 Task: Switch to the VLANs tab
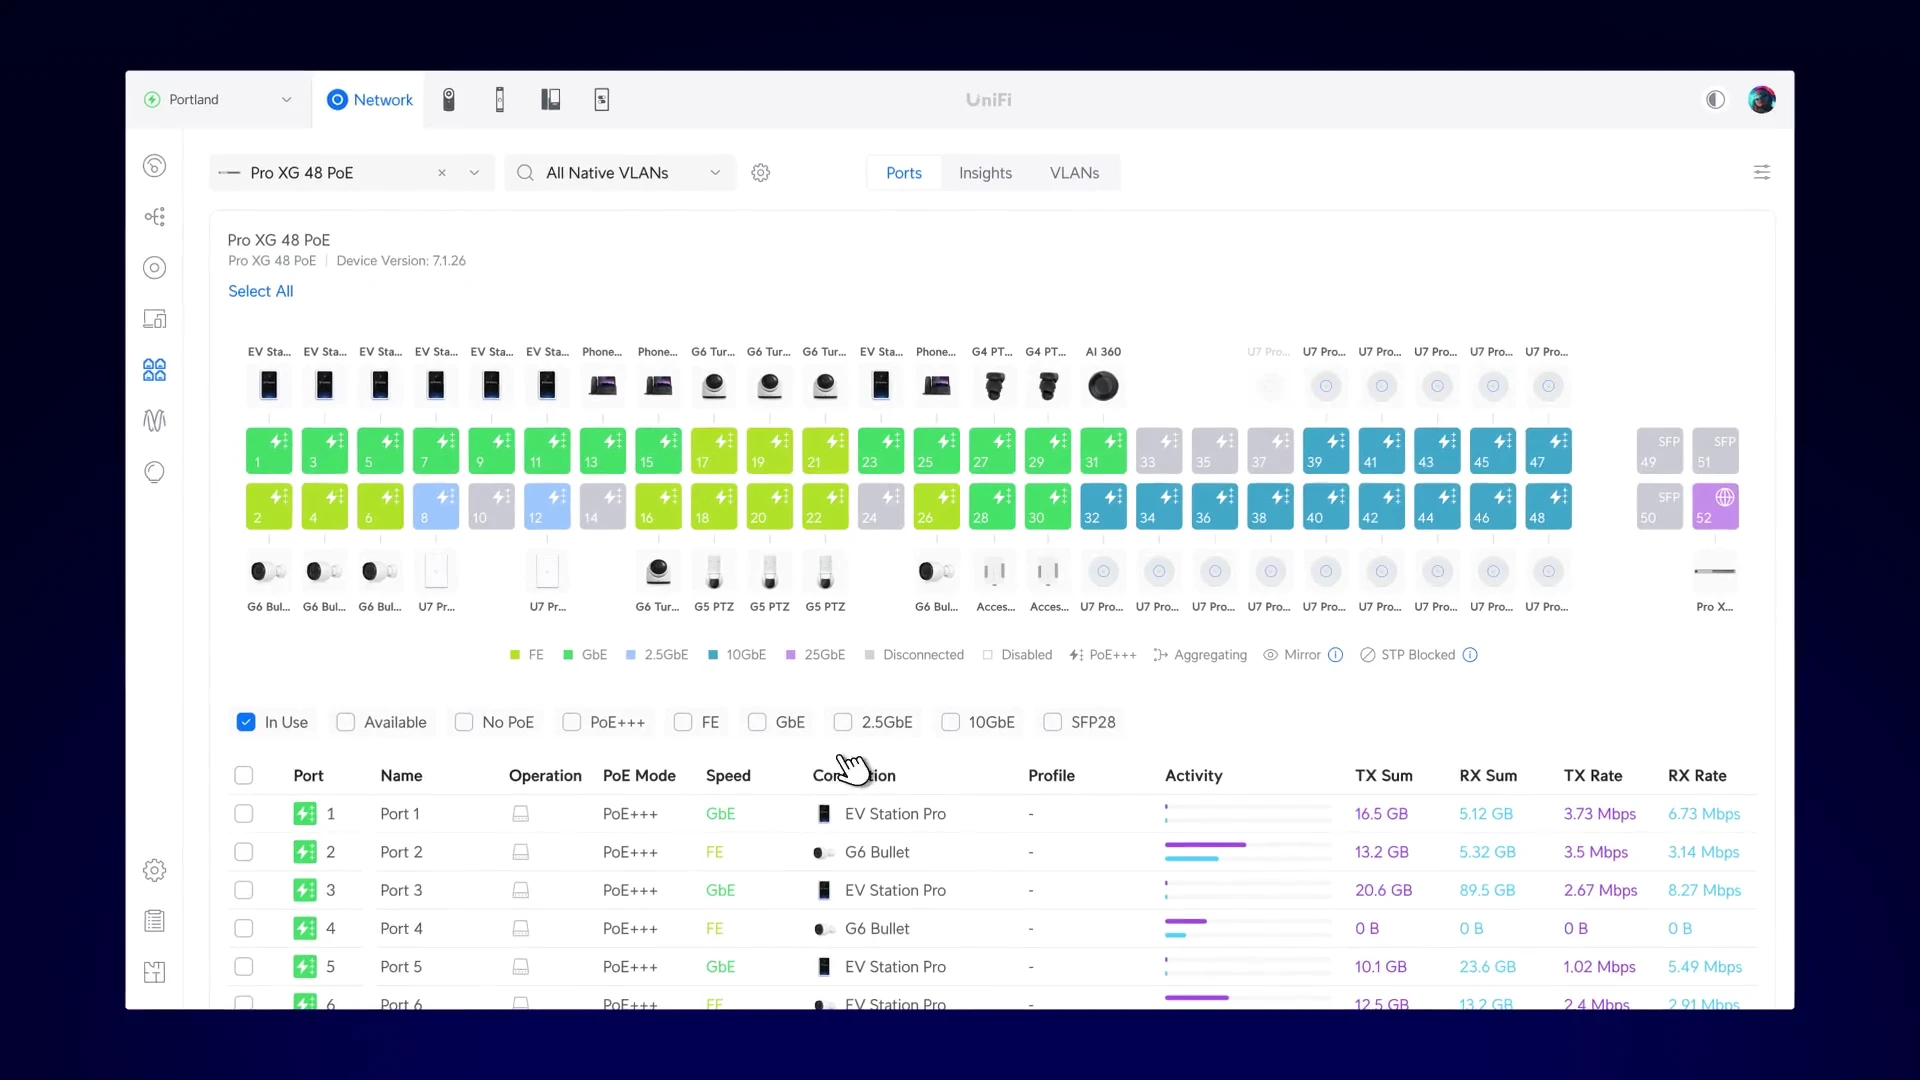tap(1074, 173)
